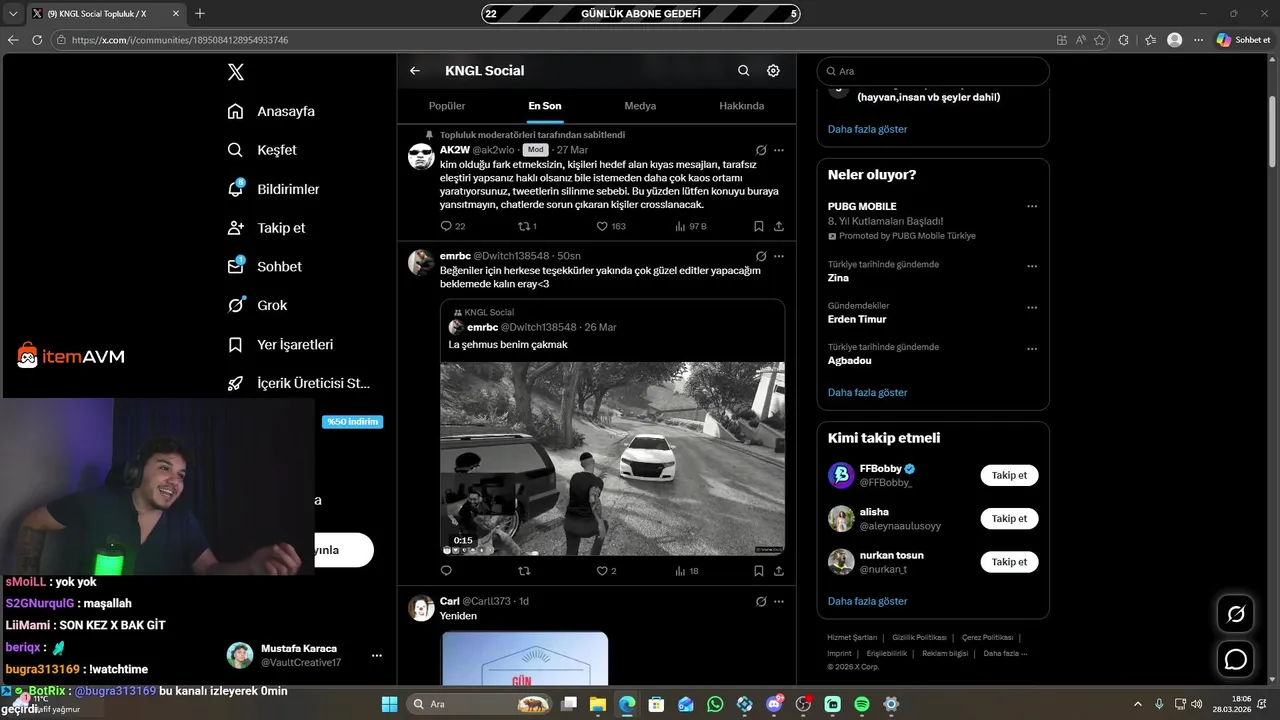Select the En Son tab
1280x720 pixels.
tap(545, 106)
